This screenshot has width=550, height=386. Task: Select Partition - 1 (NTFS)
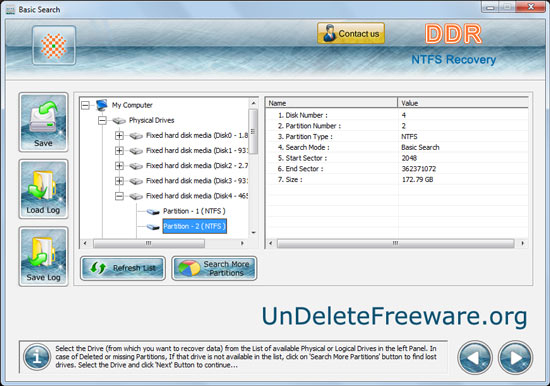coord(194,211)
